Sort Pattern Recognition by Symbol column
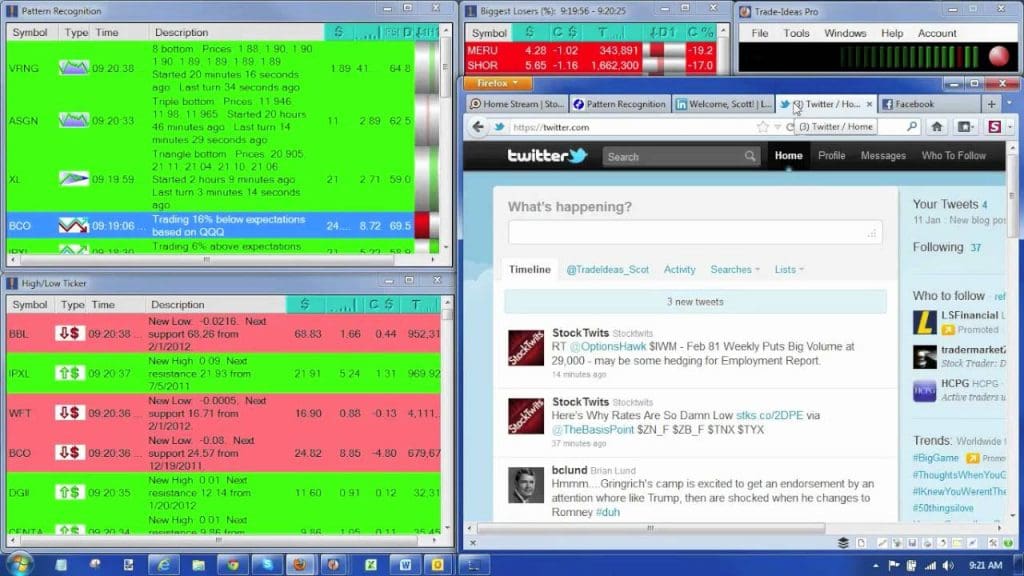1024x576 pixels. (30, 32)
